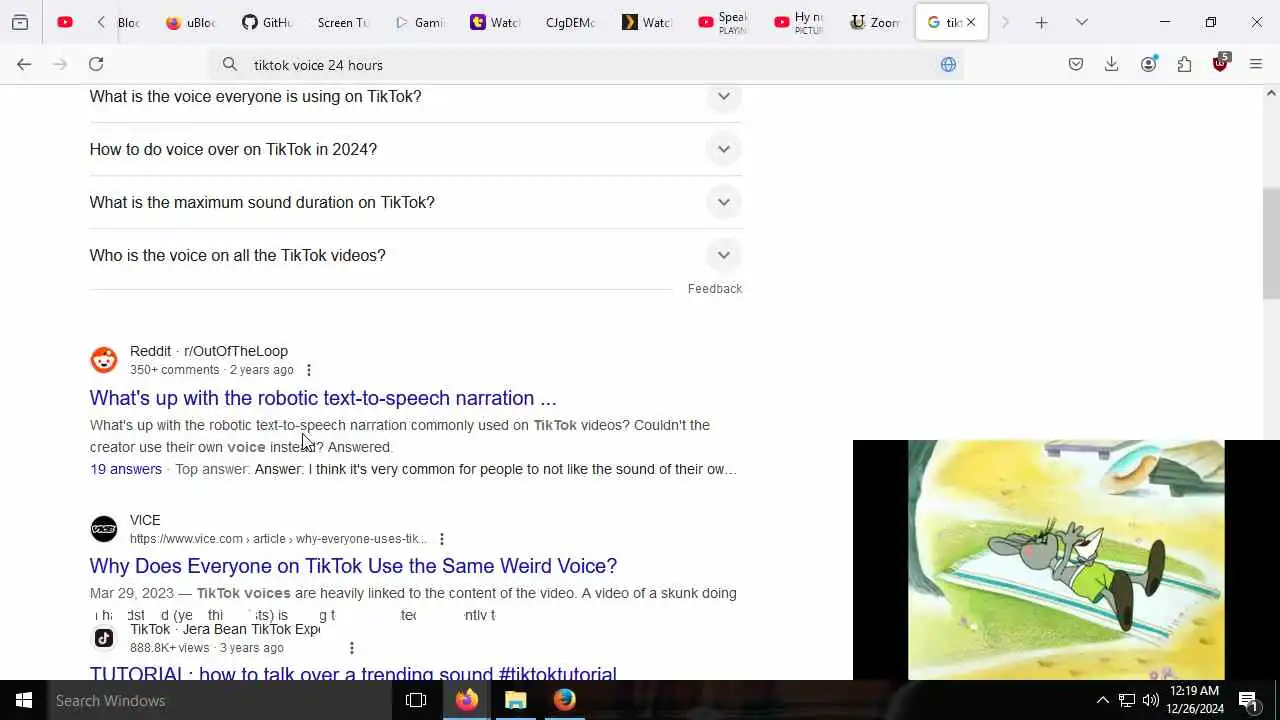Click the Feedback link under questions
Viewport: 1280px width, 720px height.
714,289
